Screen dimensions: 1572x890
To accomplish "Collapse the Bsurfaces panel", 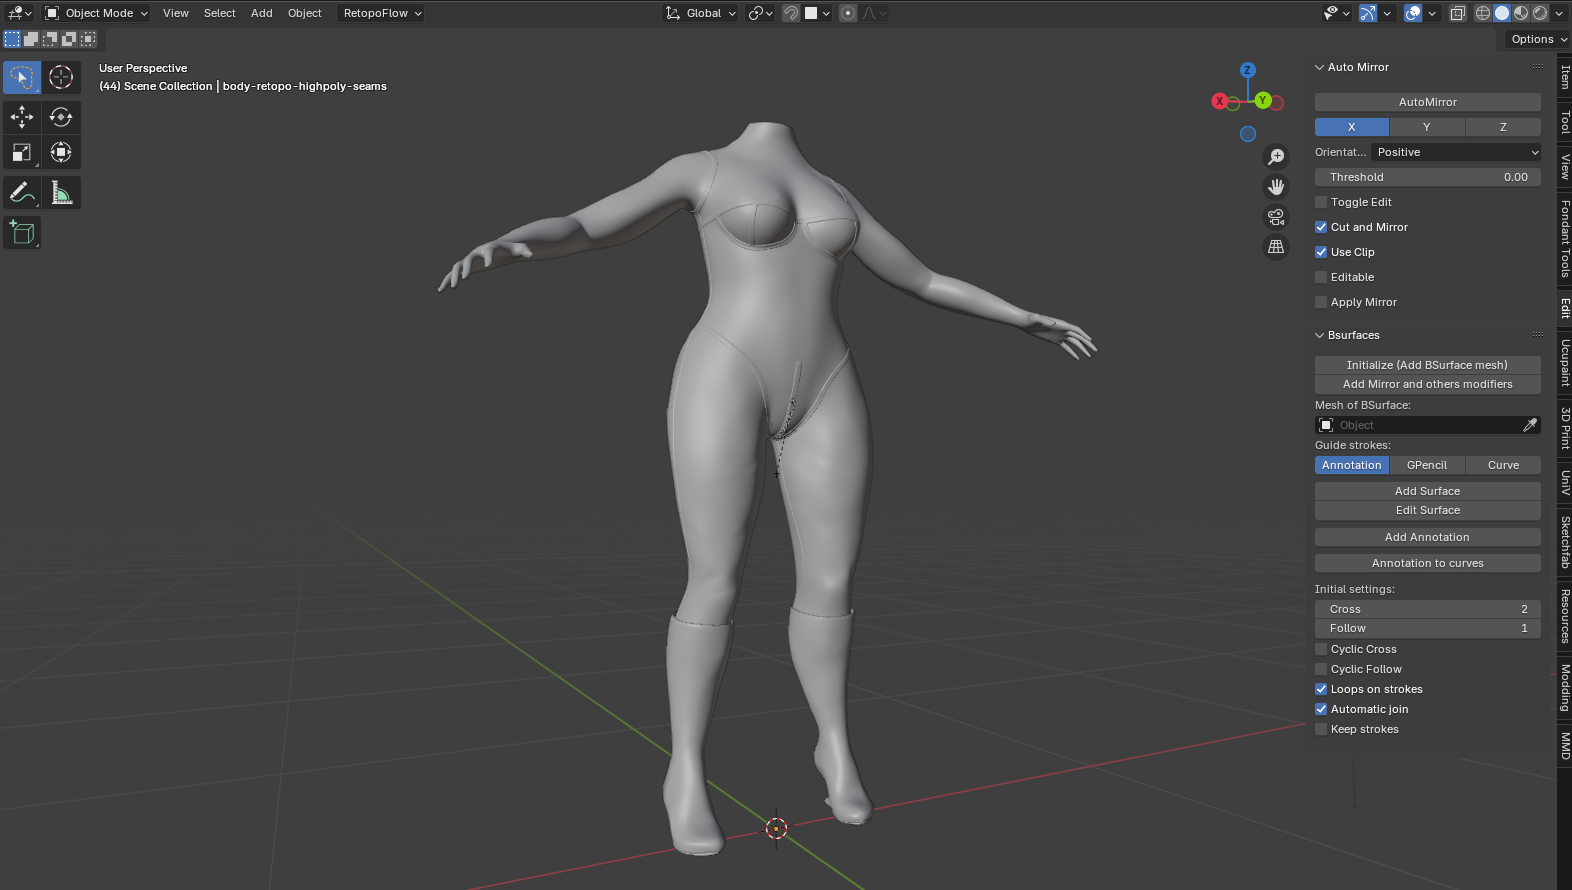I will coord(1319,335).
